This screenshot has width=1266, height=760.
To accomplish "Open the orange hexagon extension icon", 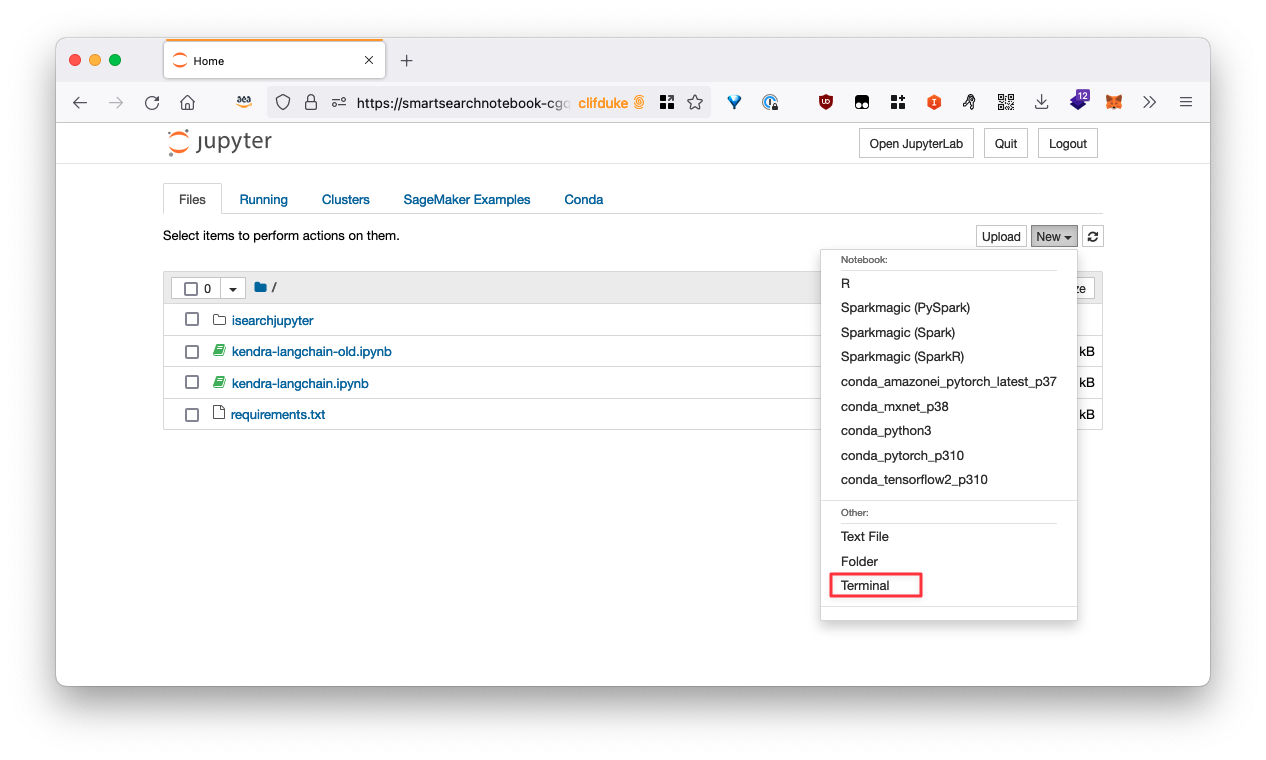I will pyautogui.click(x=934, y=102).
